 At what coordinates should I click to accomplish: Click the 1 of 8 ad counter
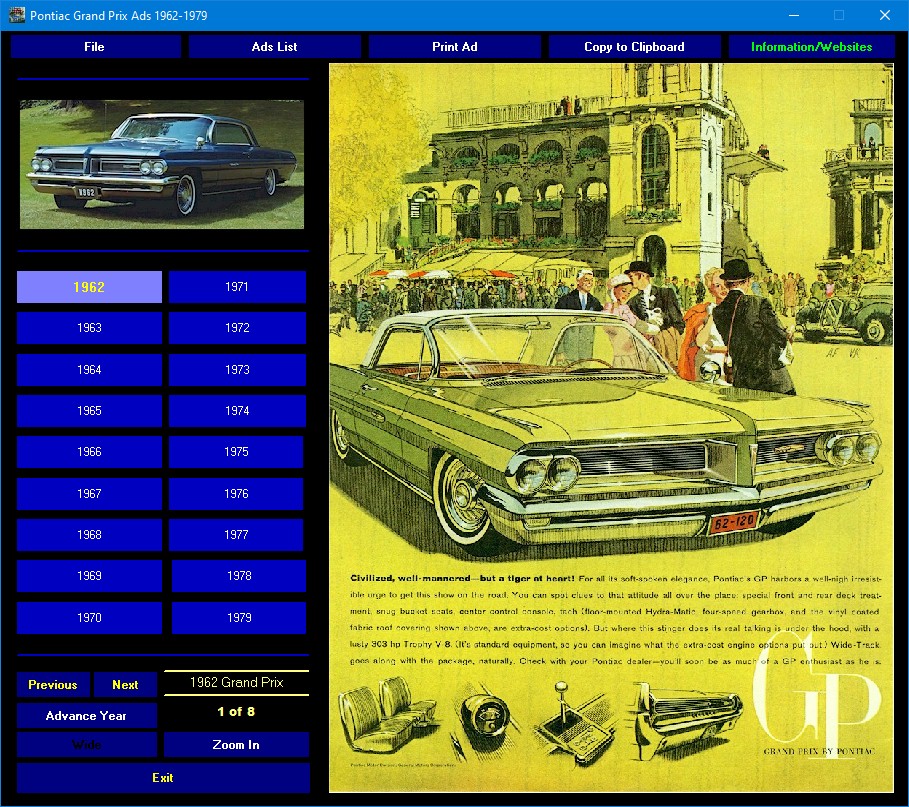(x=236, y=712)
